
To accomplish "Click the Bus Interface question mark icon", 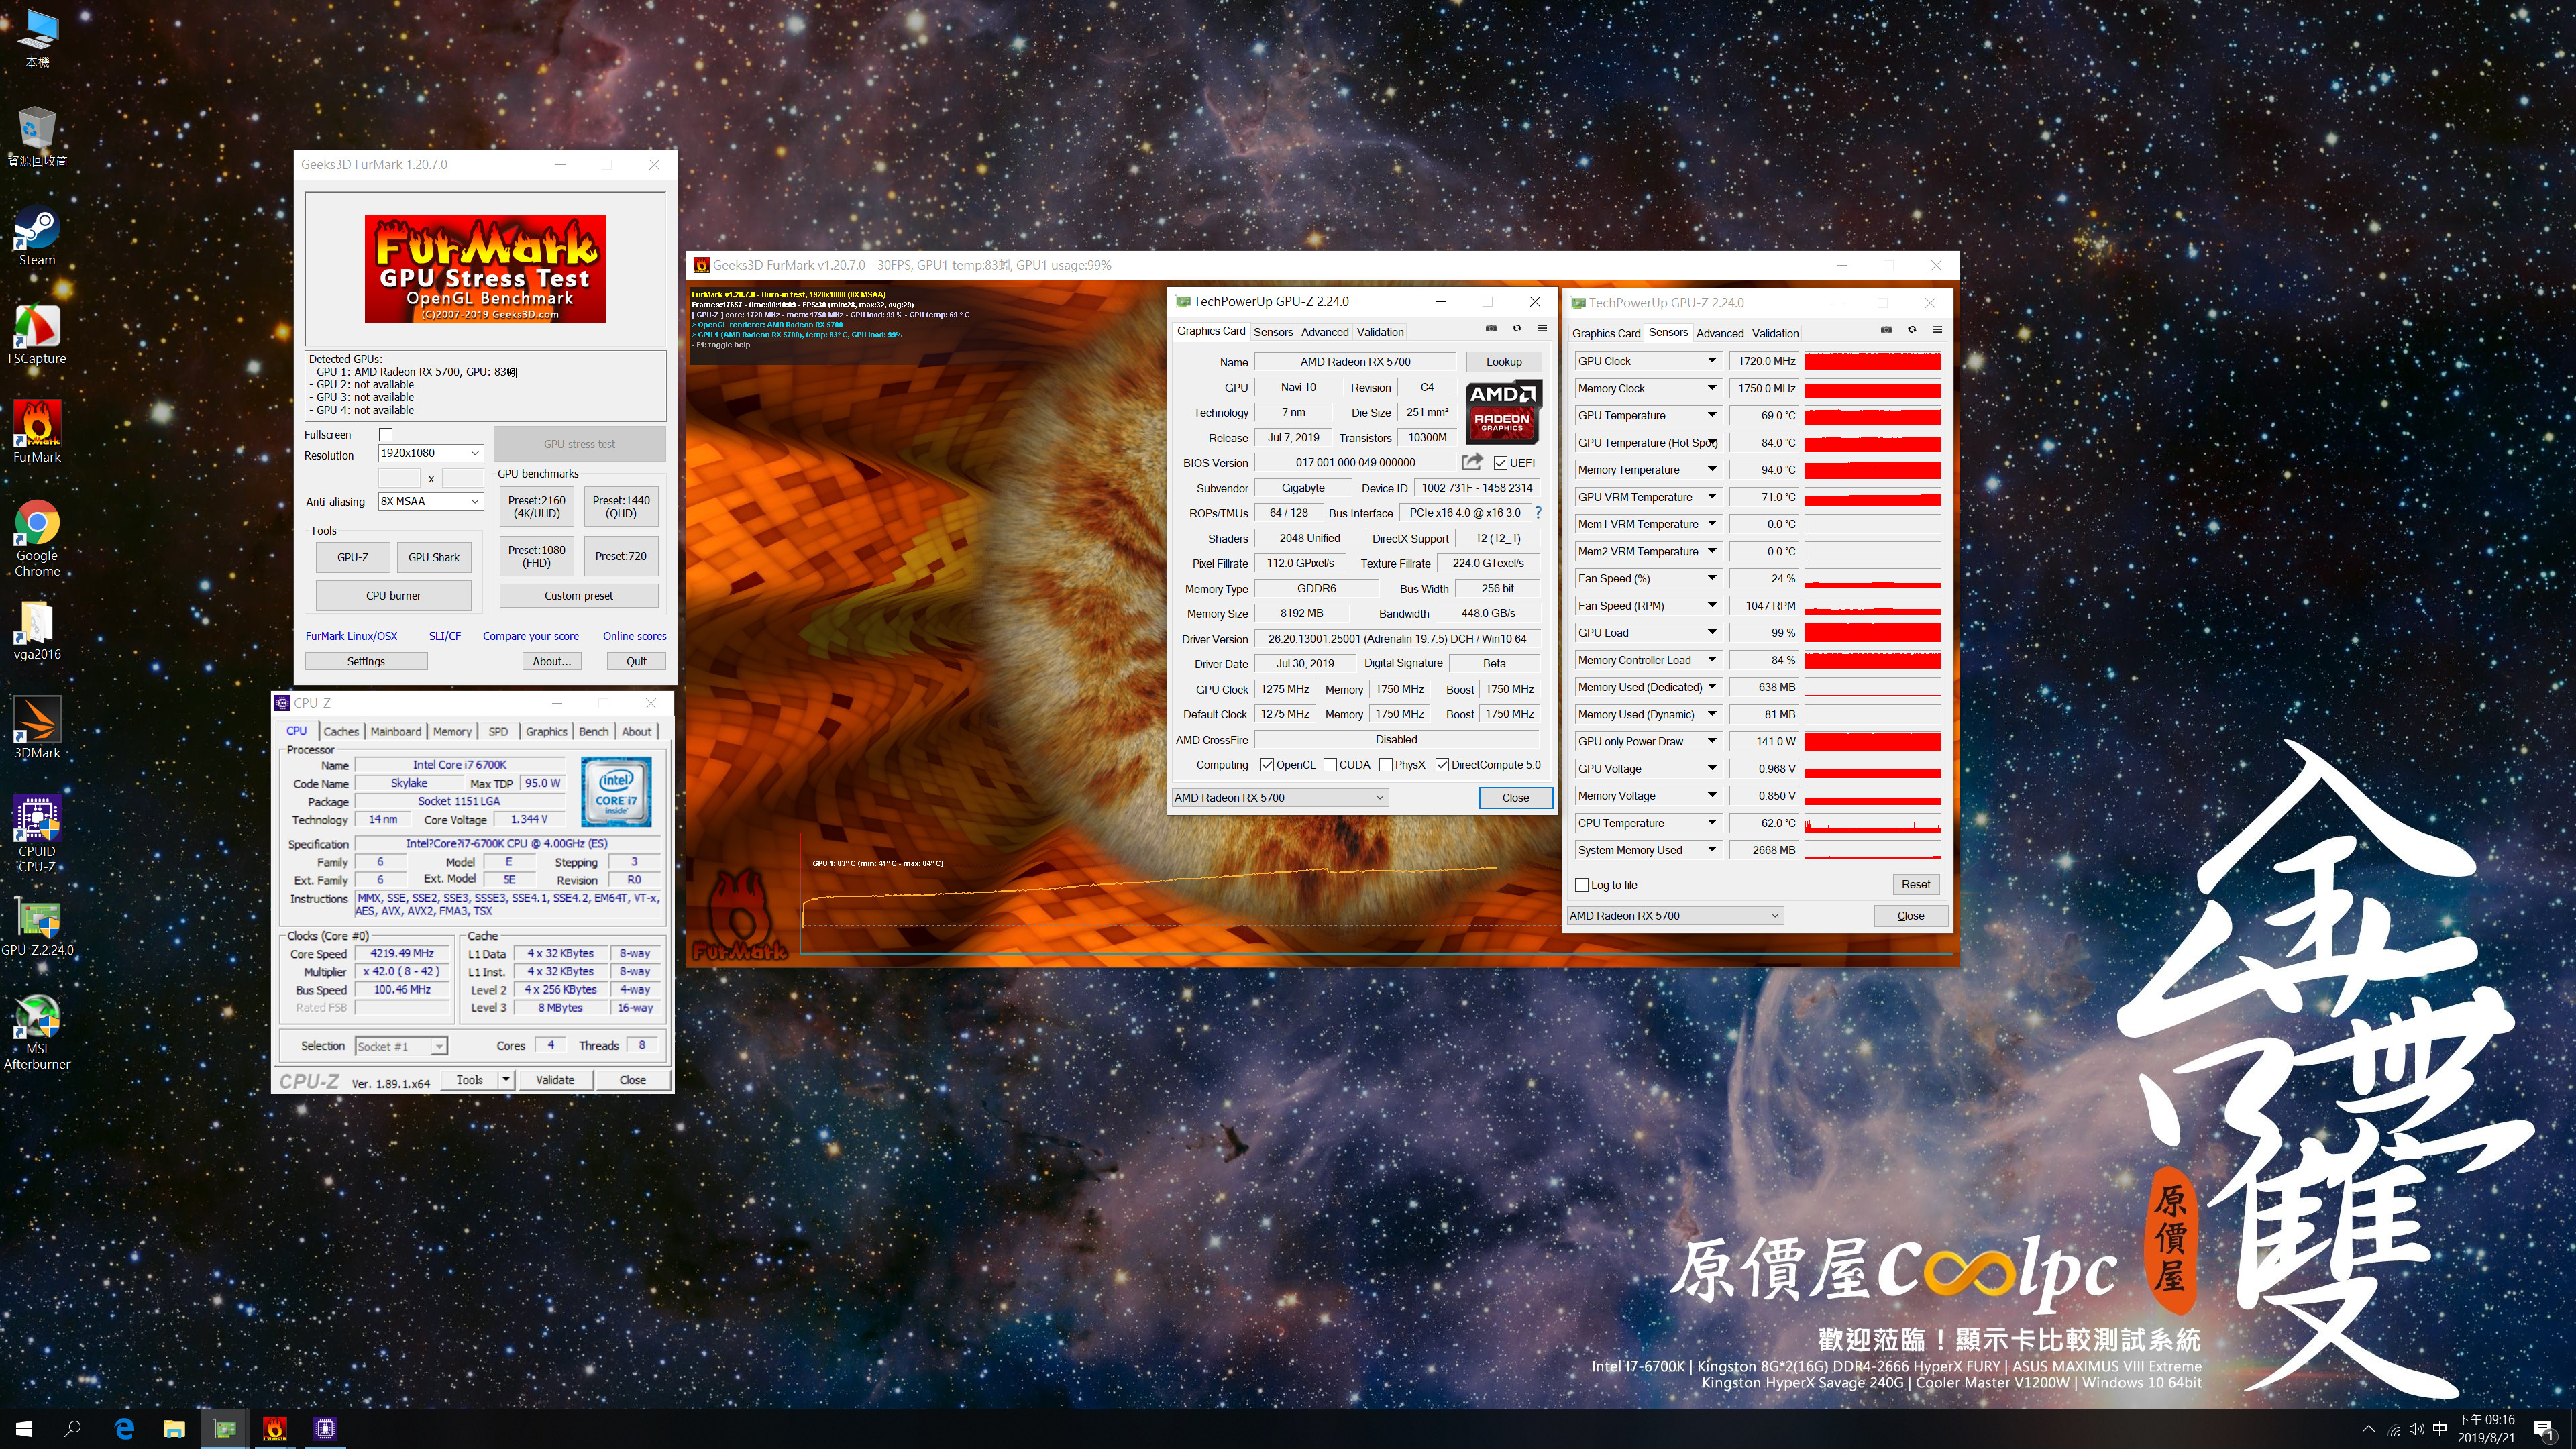I will coord(1538,513).
